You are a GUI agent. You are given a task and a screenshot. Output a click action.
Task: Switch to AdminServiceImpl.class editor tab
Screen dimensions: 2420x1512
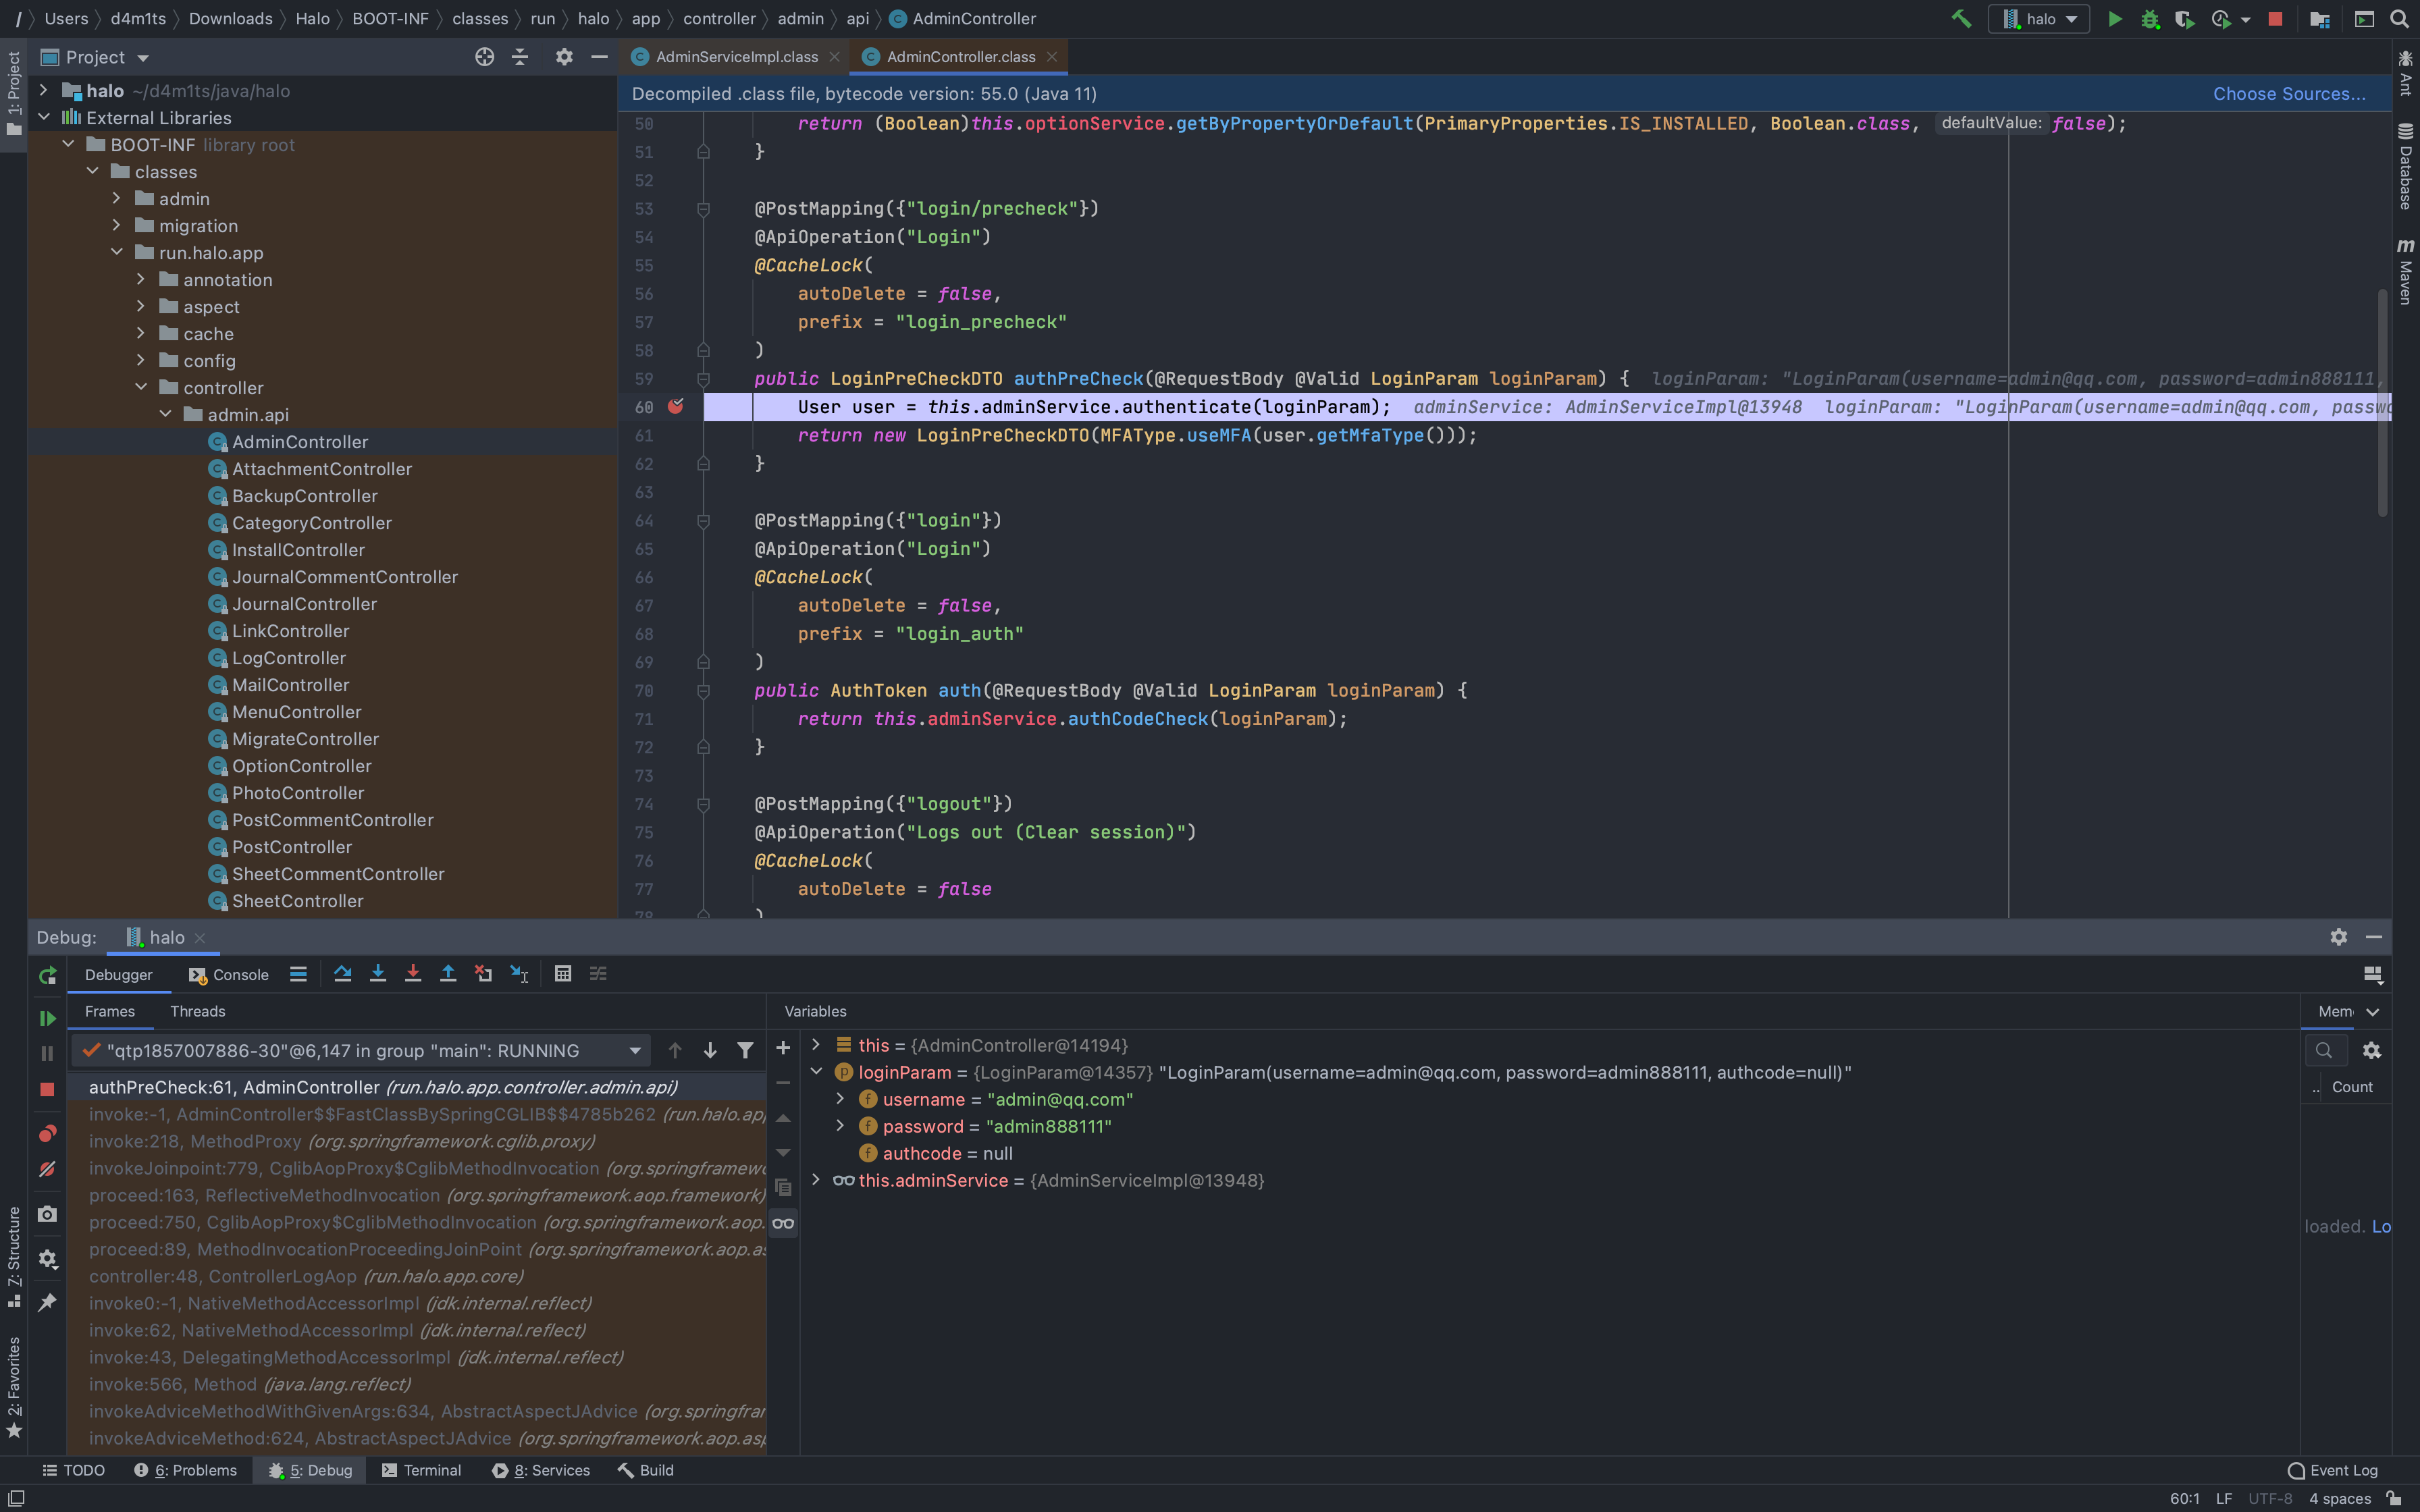[x=735, y=57]
